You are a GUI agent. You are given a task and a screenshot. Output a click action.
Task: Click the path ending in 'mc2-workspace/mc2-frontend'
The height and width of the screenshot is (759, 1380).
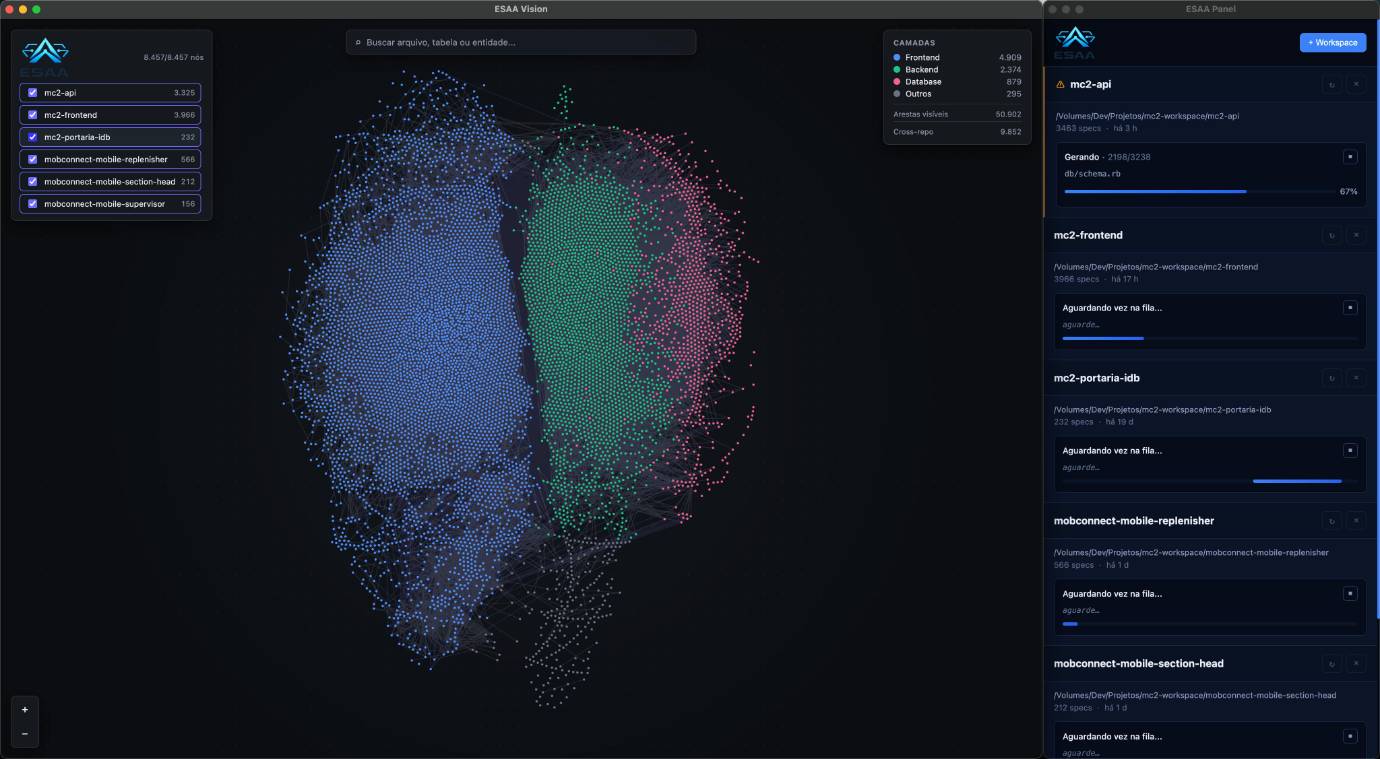coord(1156,267)
